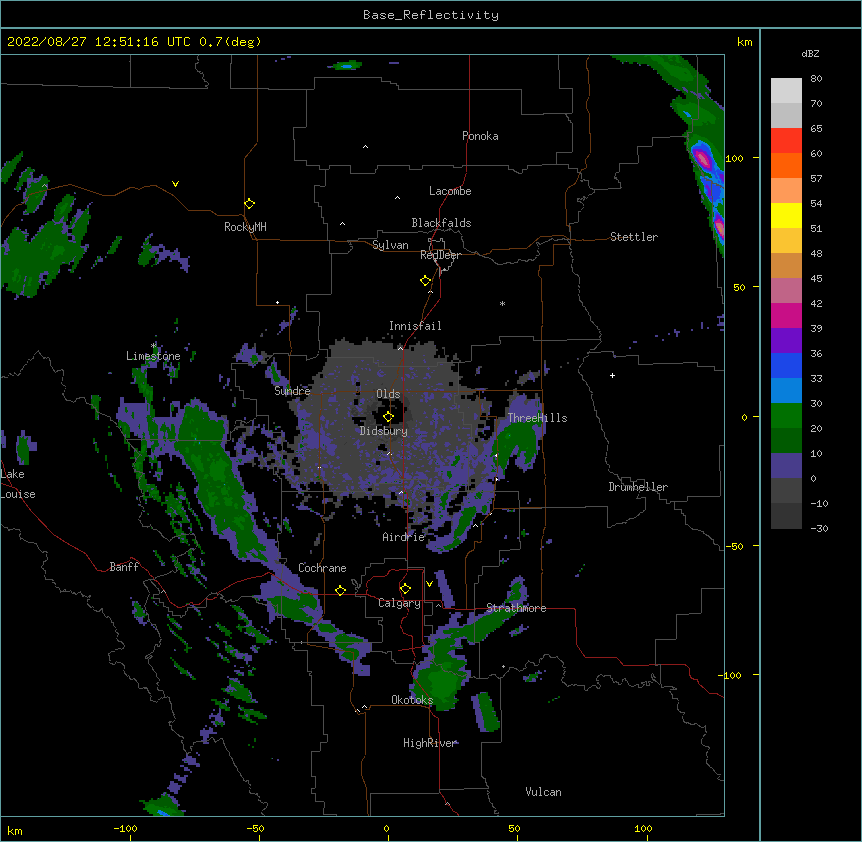
Task: Pick the orange 60 dBZ legend swatch
Action: point(786,165)
